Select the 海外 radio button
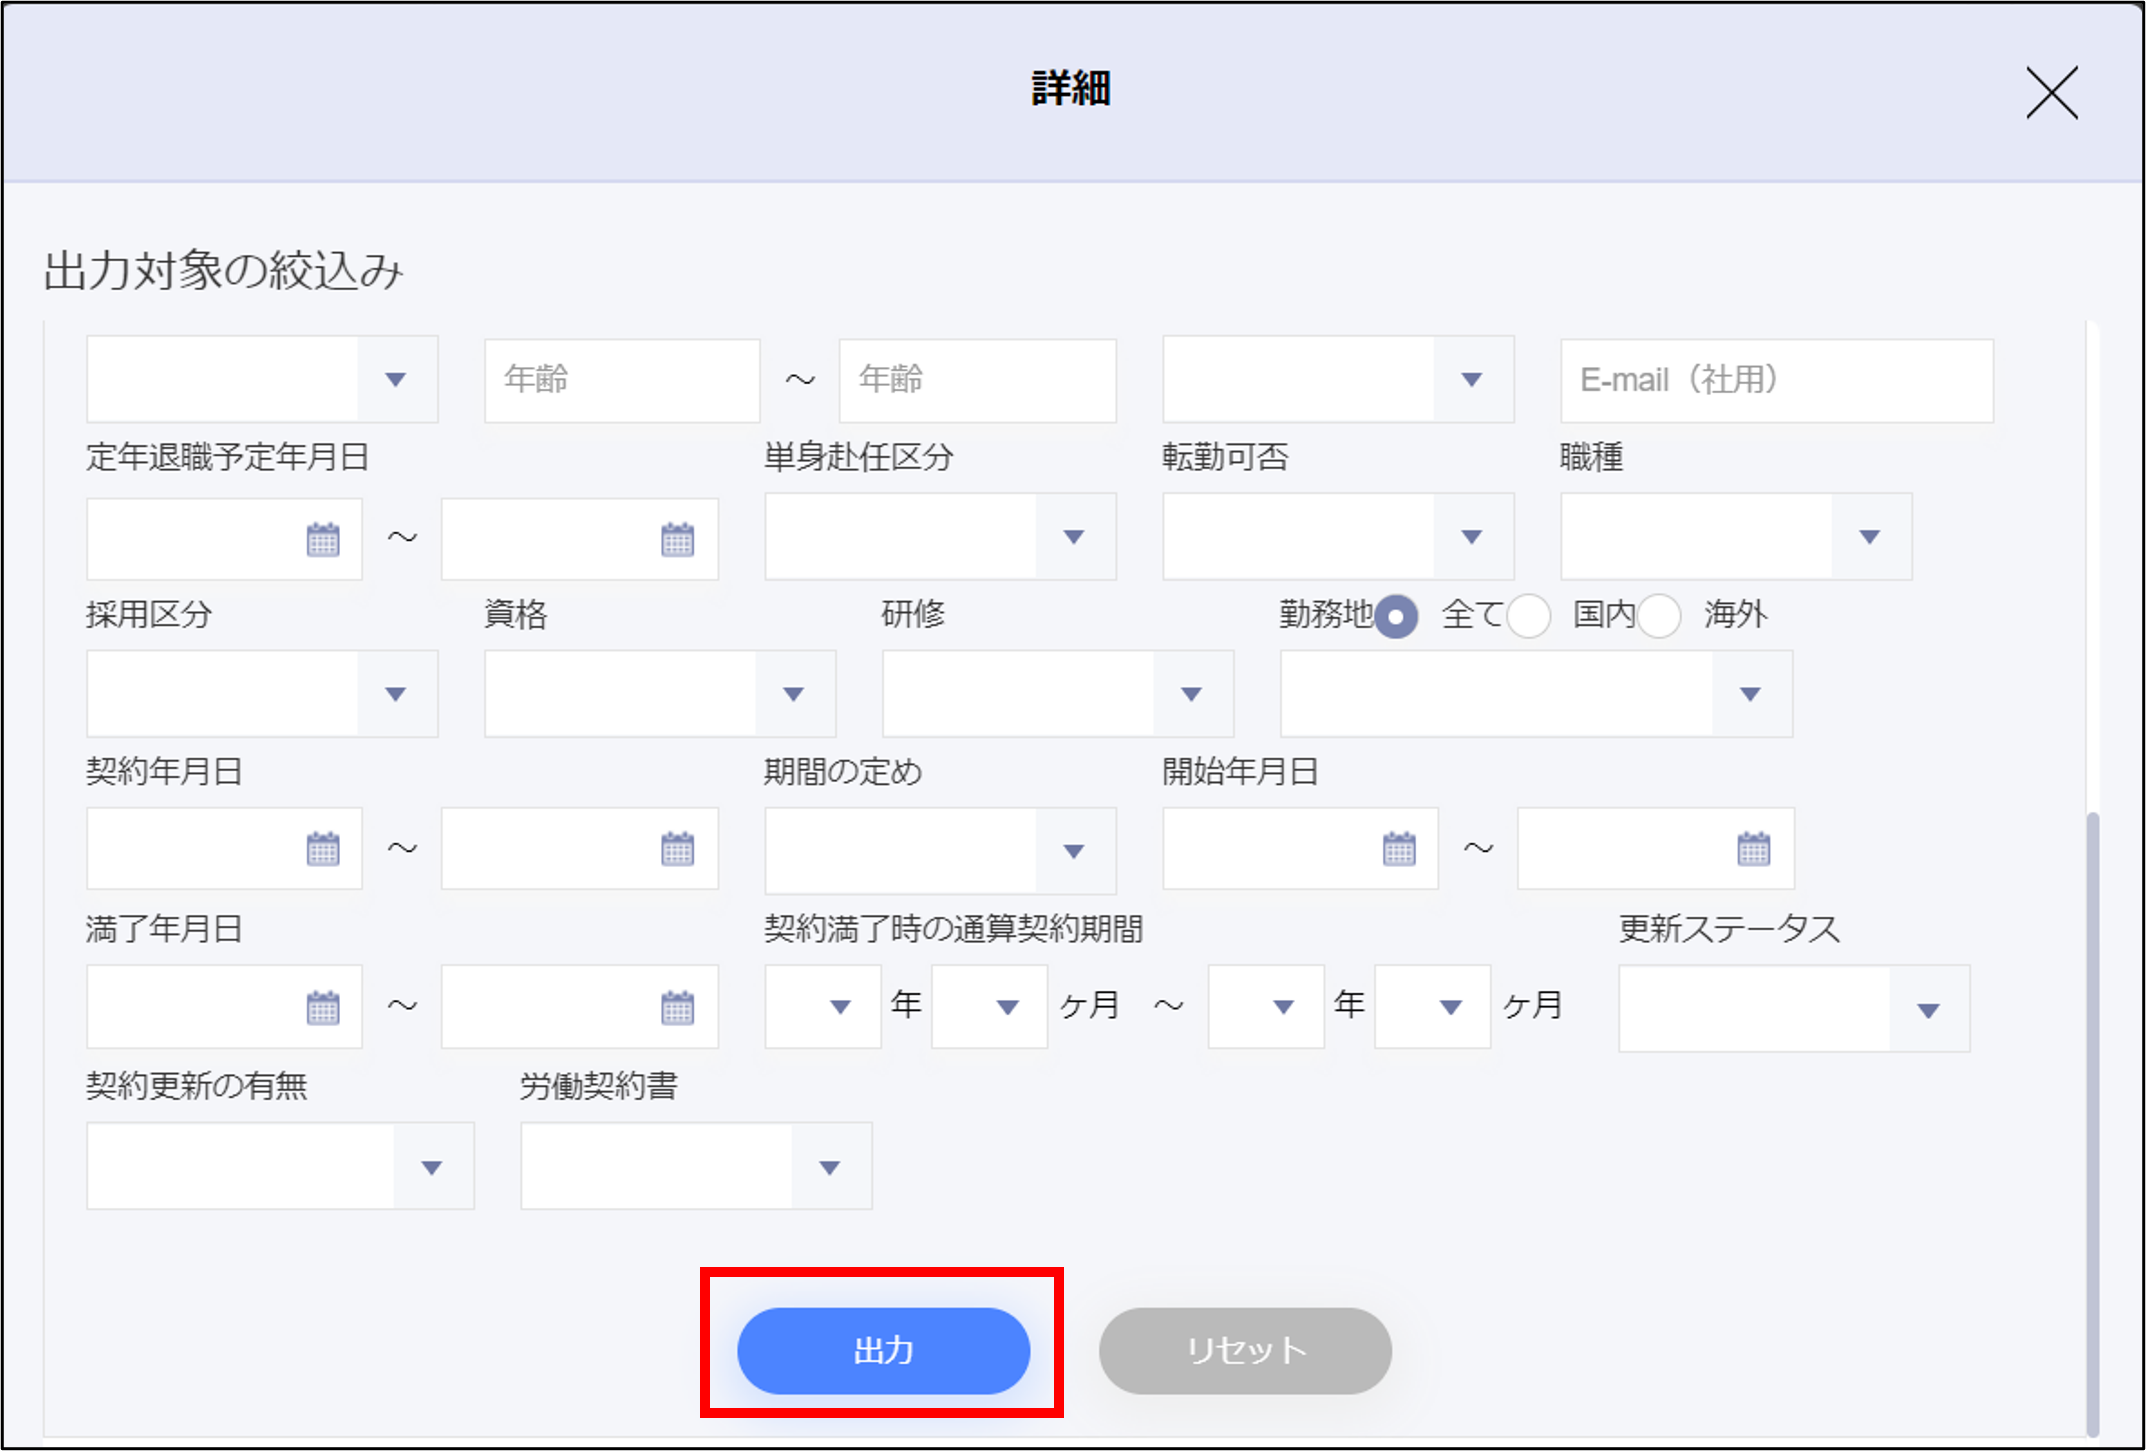Viewport: 2146px width, 1451px height. point(1659,616)
